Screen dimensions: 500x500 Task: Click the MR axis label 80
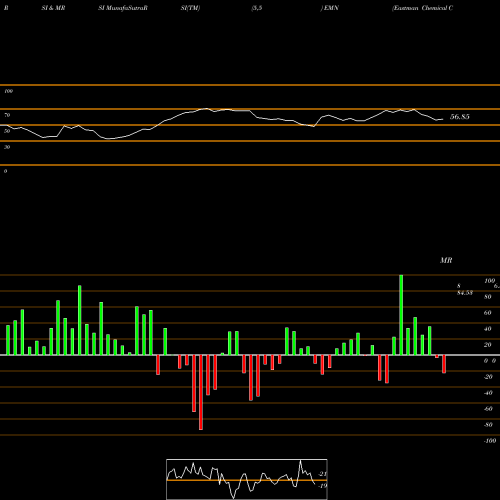(487, 297)
